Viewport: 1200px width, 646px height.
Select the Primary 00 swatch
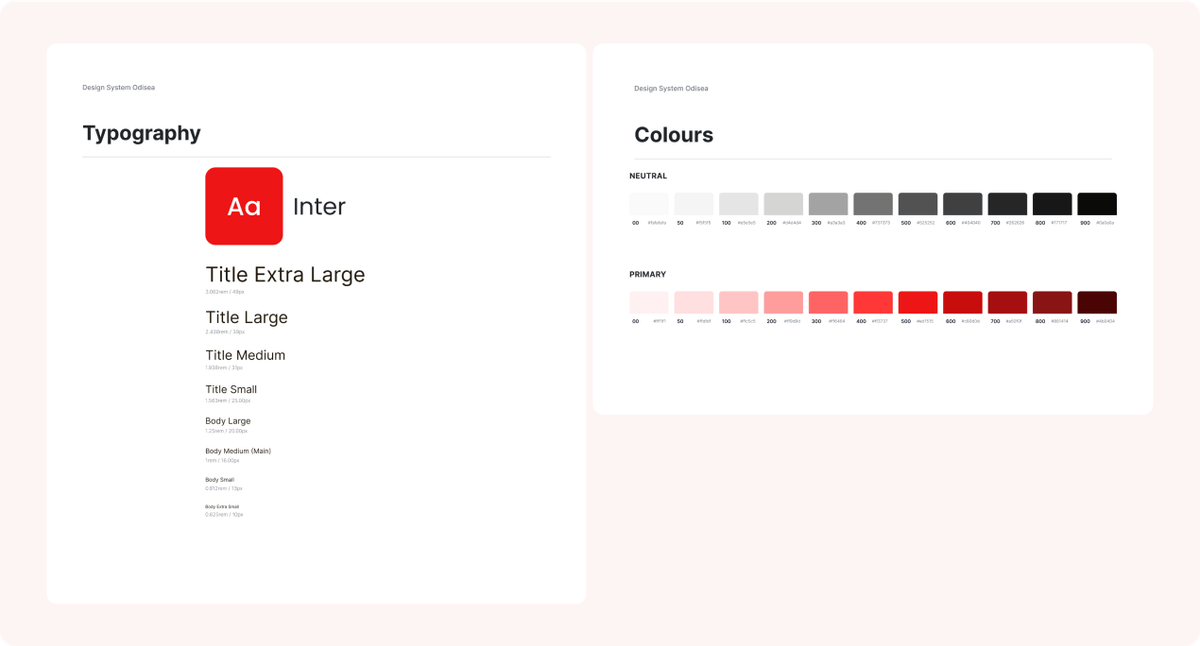point(649,302)
